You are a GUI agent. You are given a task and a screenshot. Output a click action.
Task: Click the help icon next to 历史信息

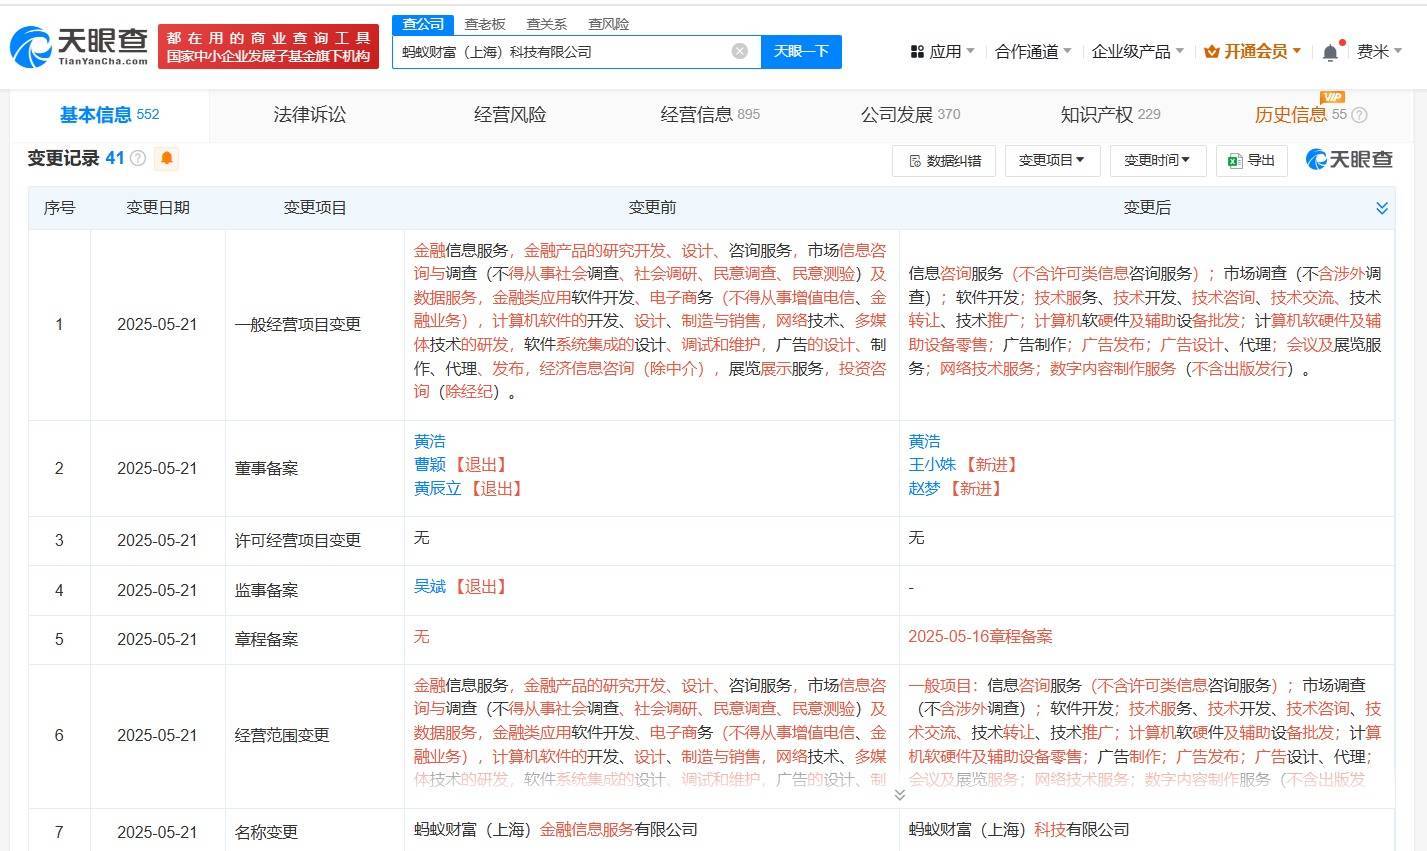[1359, 115]
